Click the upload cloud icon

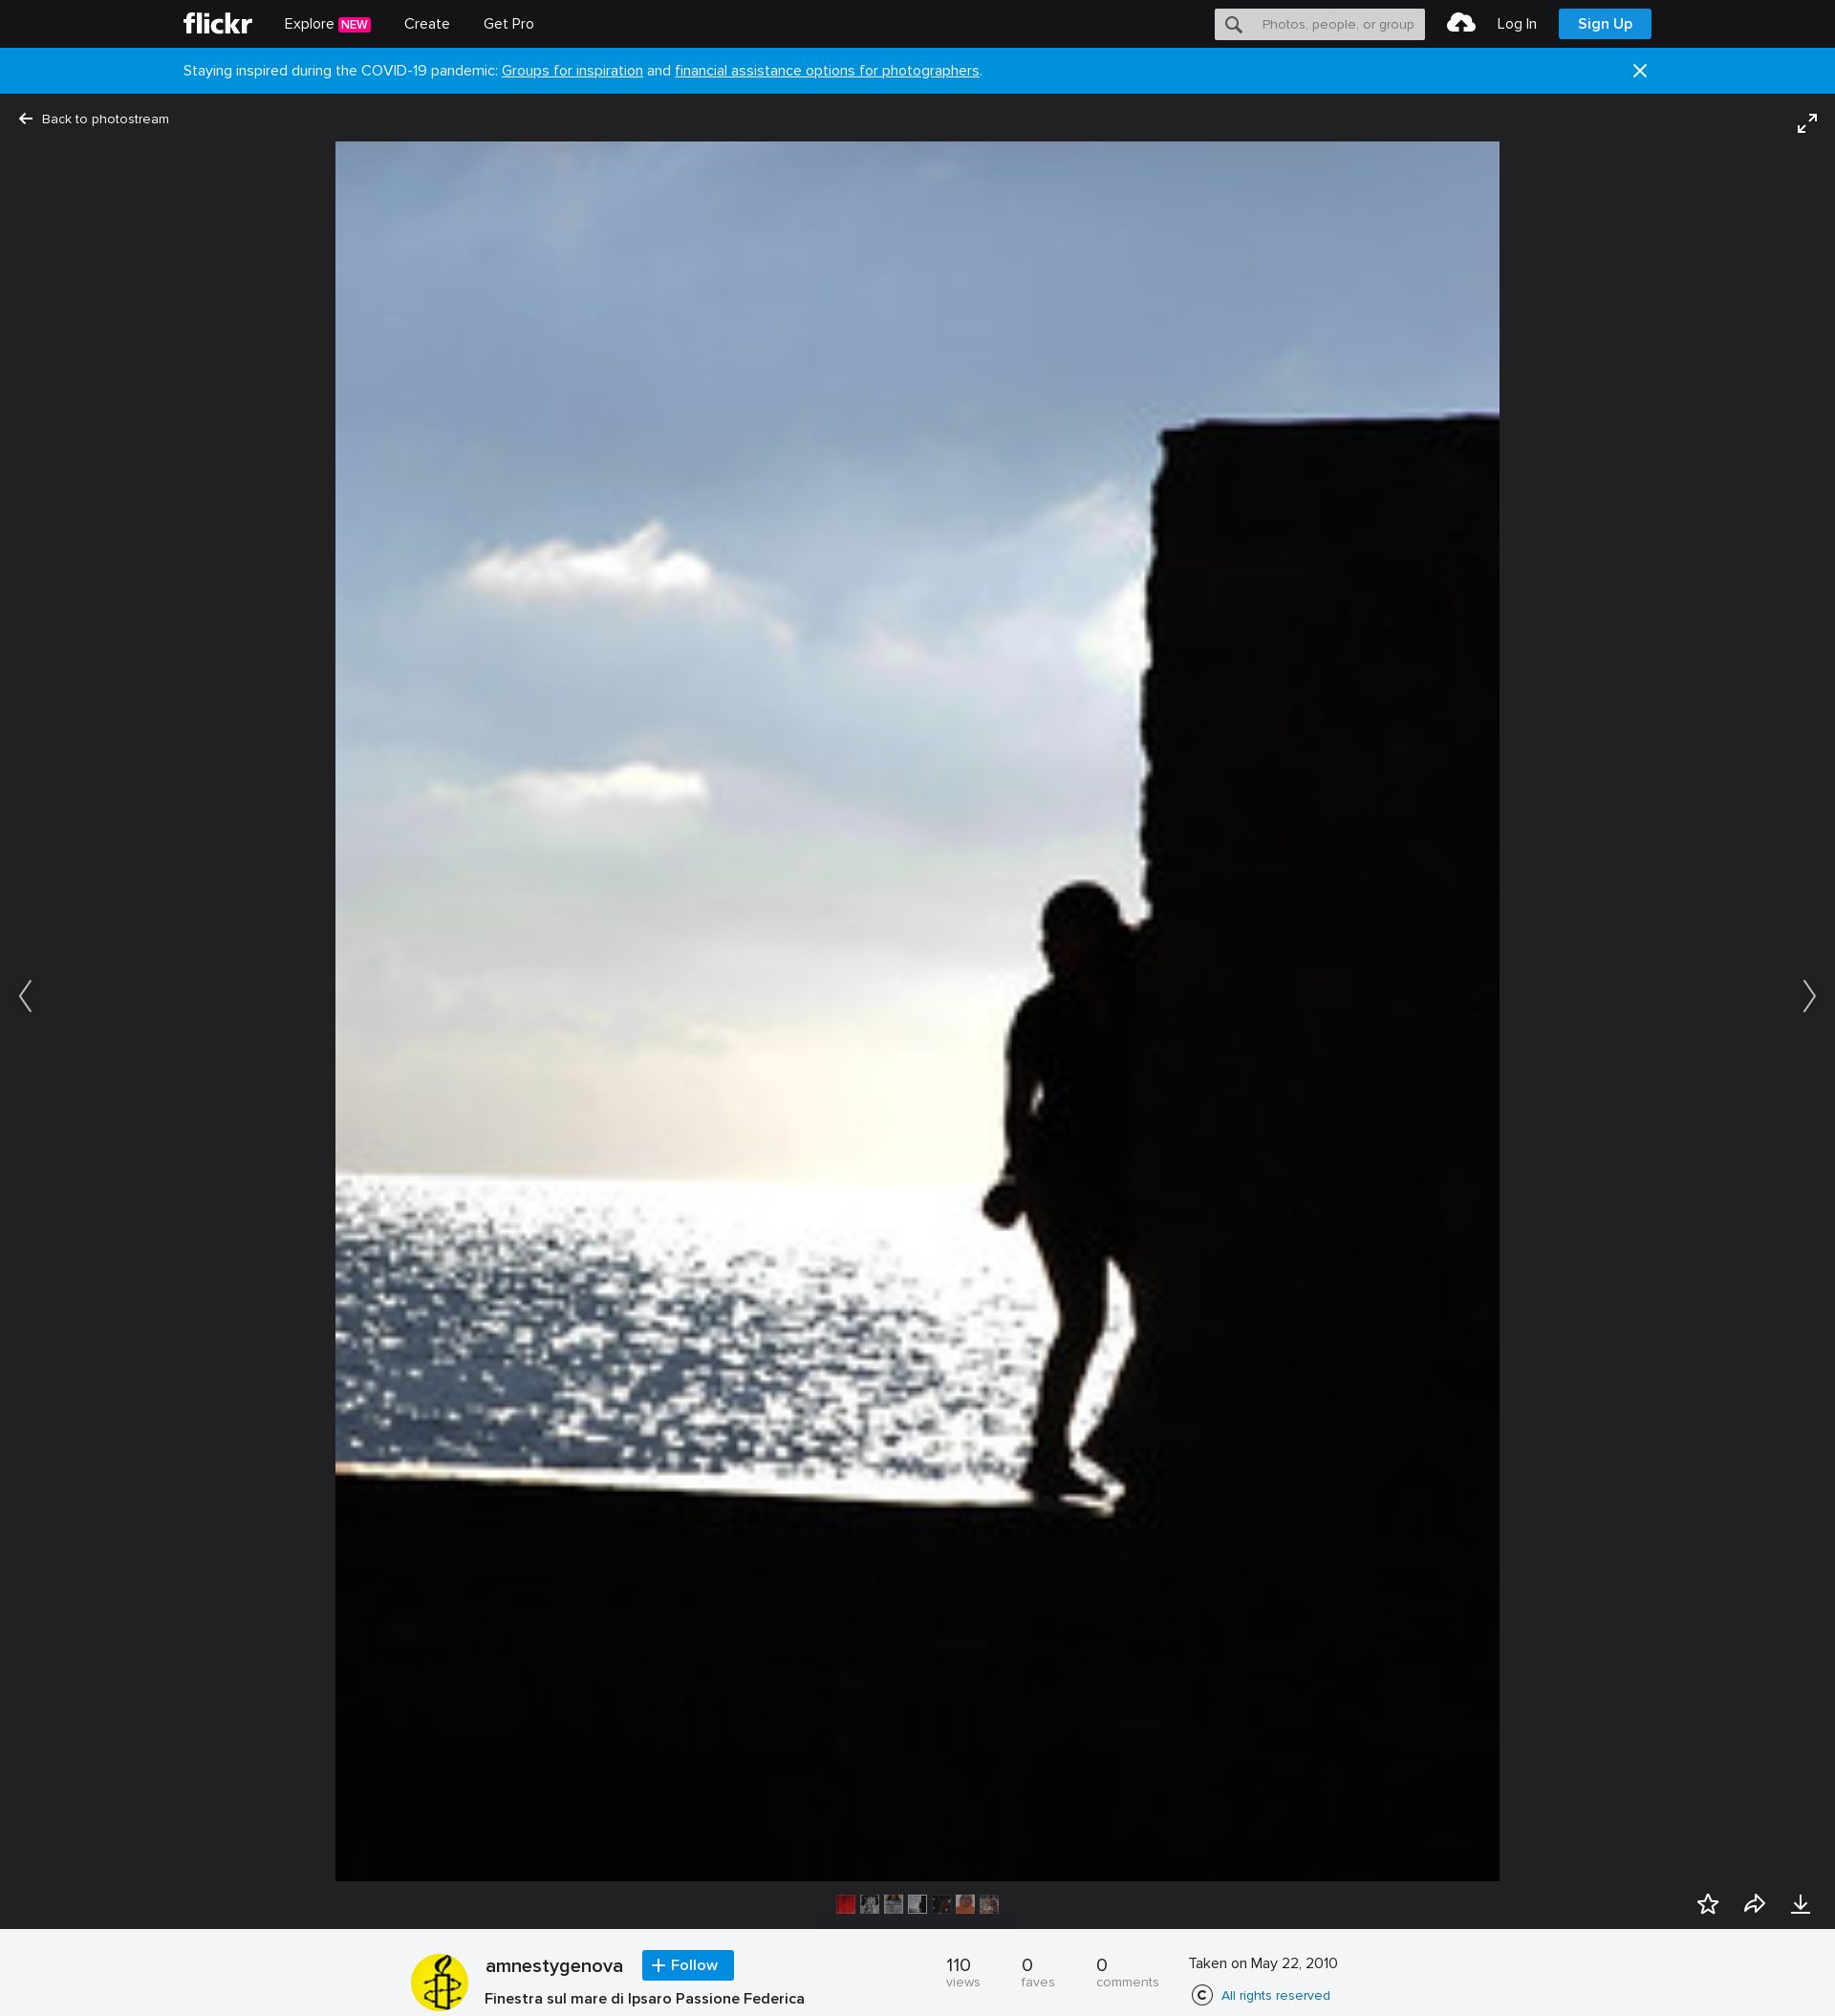coord(1460,24)
